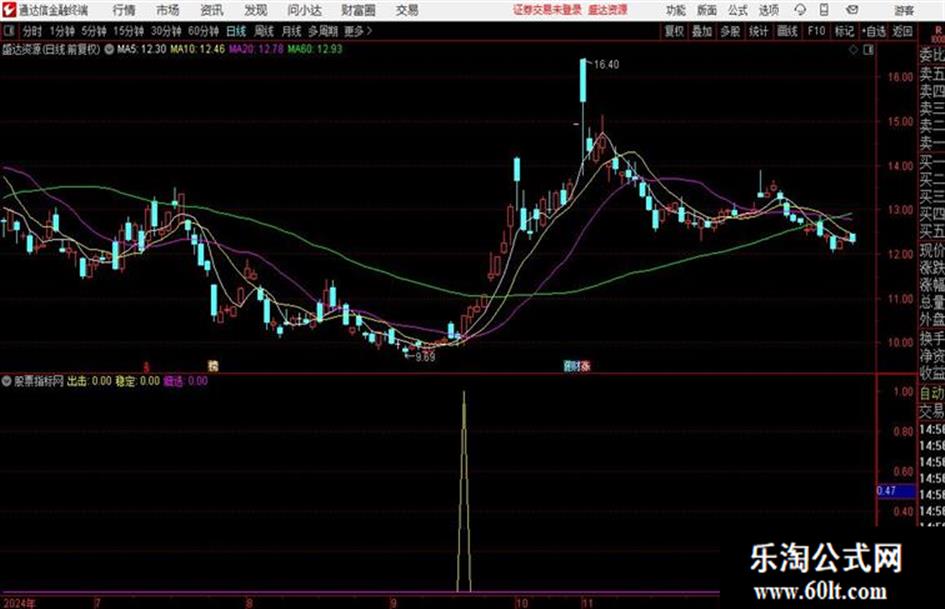Viewport: 945px width, 609px height.
Task: Open the message envelope icon
Action: (852, 10)
